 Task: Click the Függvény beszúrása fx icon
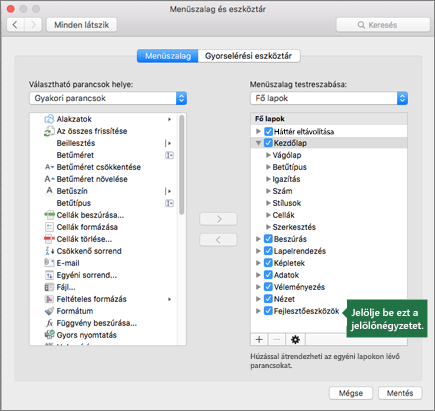point(49,323)
